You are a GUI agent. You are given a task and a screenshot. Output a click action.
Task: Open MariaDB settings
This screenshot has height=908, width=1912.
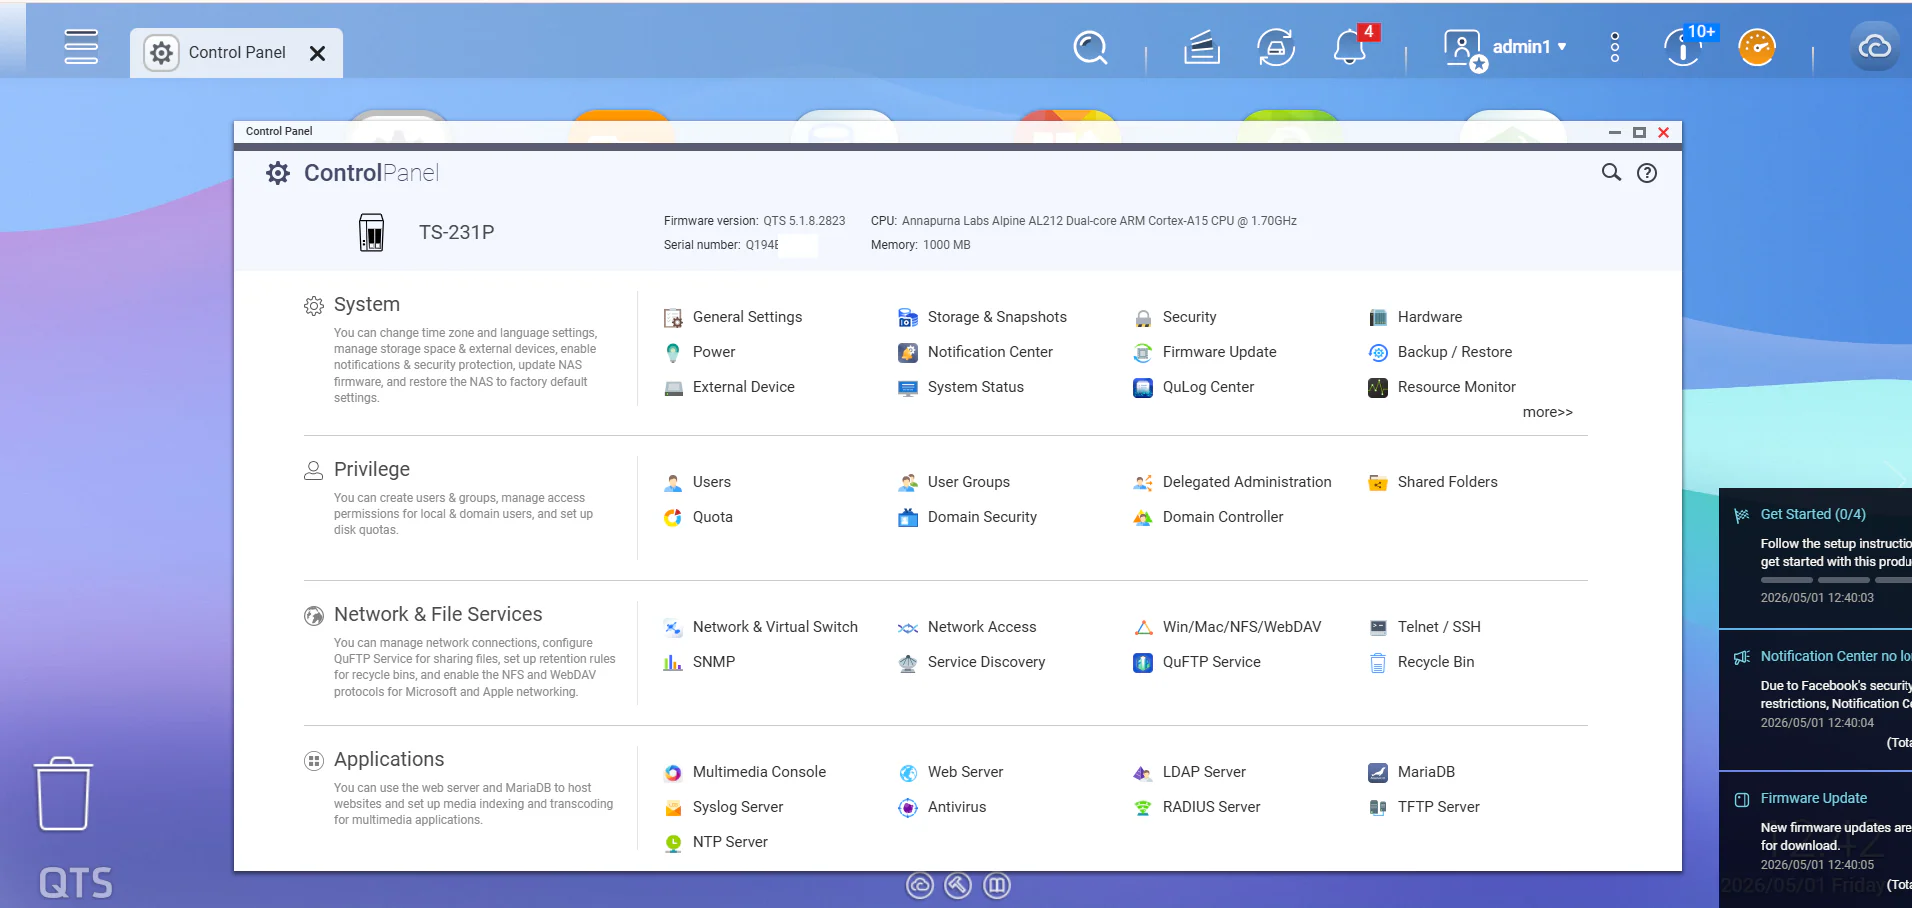click(x=1412, y=772)
